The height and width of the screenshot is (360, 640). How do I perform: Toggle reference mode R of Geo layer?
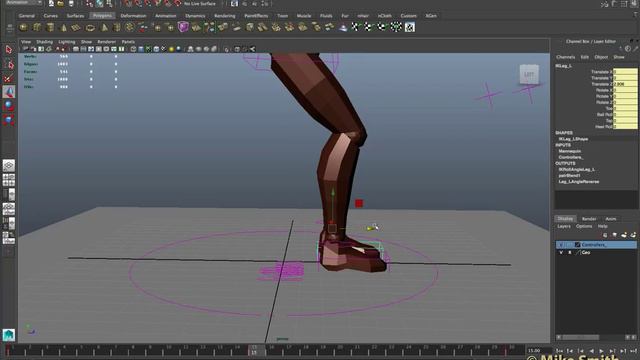coord(569,253)
